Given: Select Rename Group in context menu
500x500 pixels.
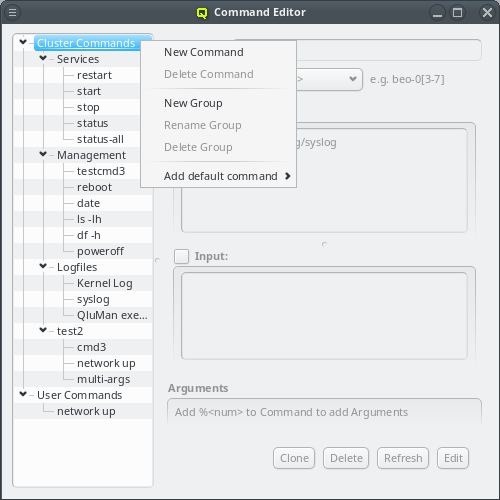Looking at the screenshot, I should click(x=220, y=125).
